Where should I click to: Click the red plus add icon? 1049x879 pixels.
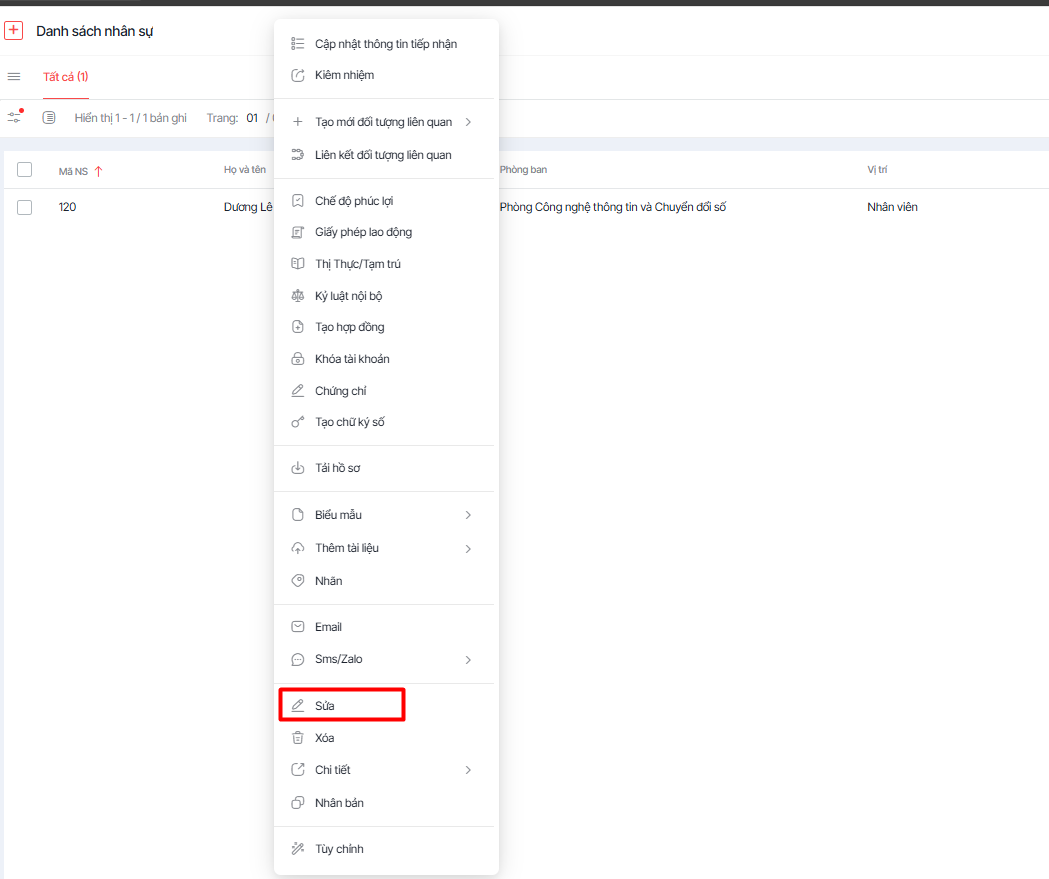click(14, 30)
